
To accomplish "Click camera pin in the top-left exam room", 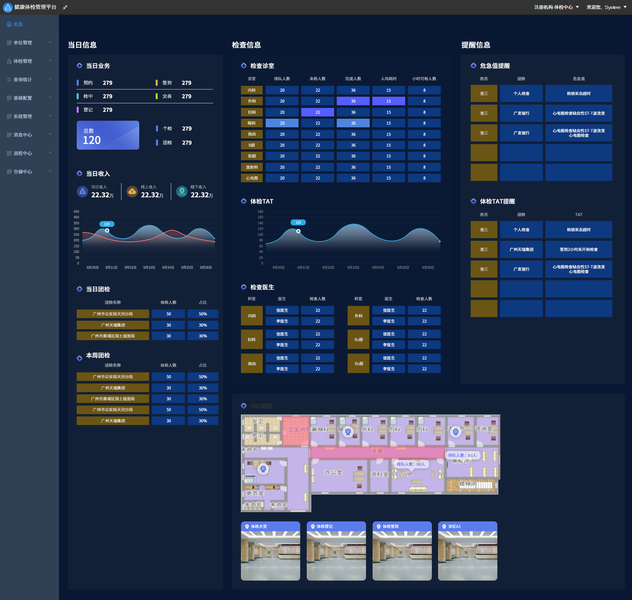I will (348, 432).
